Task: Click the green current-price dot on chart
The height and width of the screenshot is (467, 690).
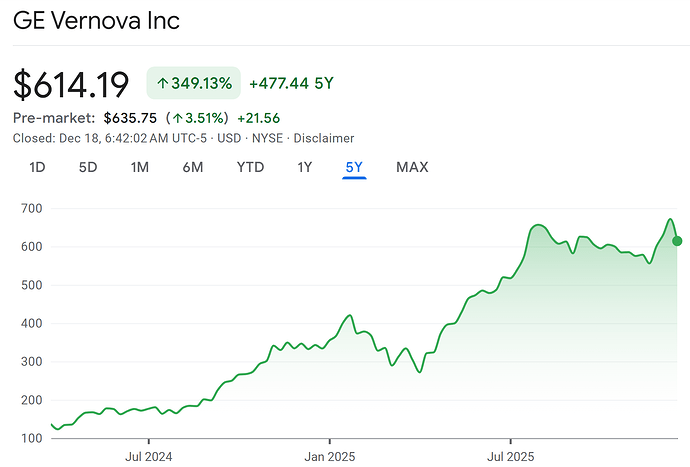Action: tap(677, 241)
